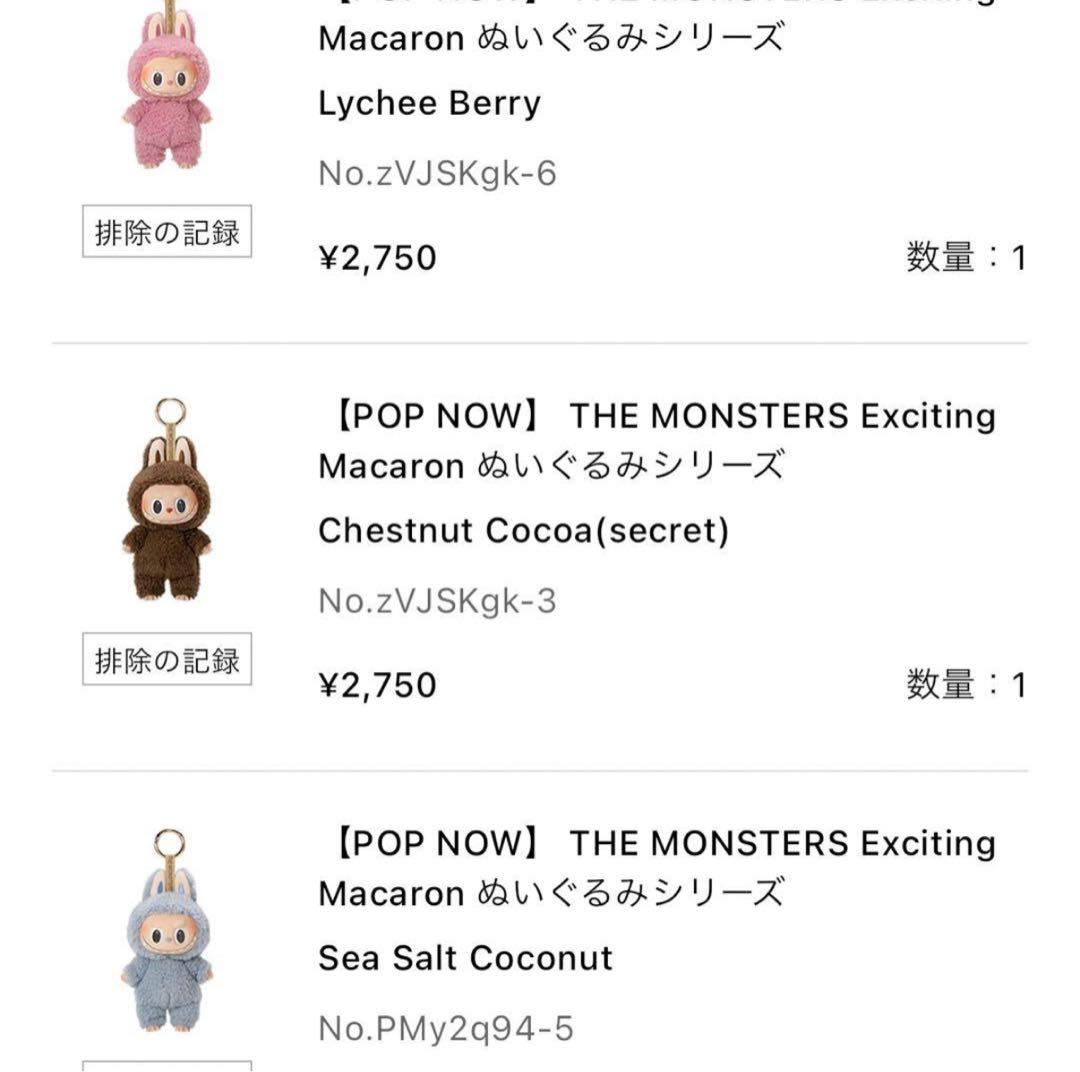The width and height of the screenshot is (1080, 1072).
Task: Click the Sea Salt Coconut product name
Action: [x=465, y=957]
